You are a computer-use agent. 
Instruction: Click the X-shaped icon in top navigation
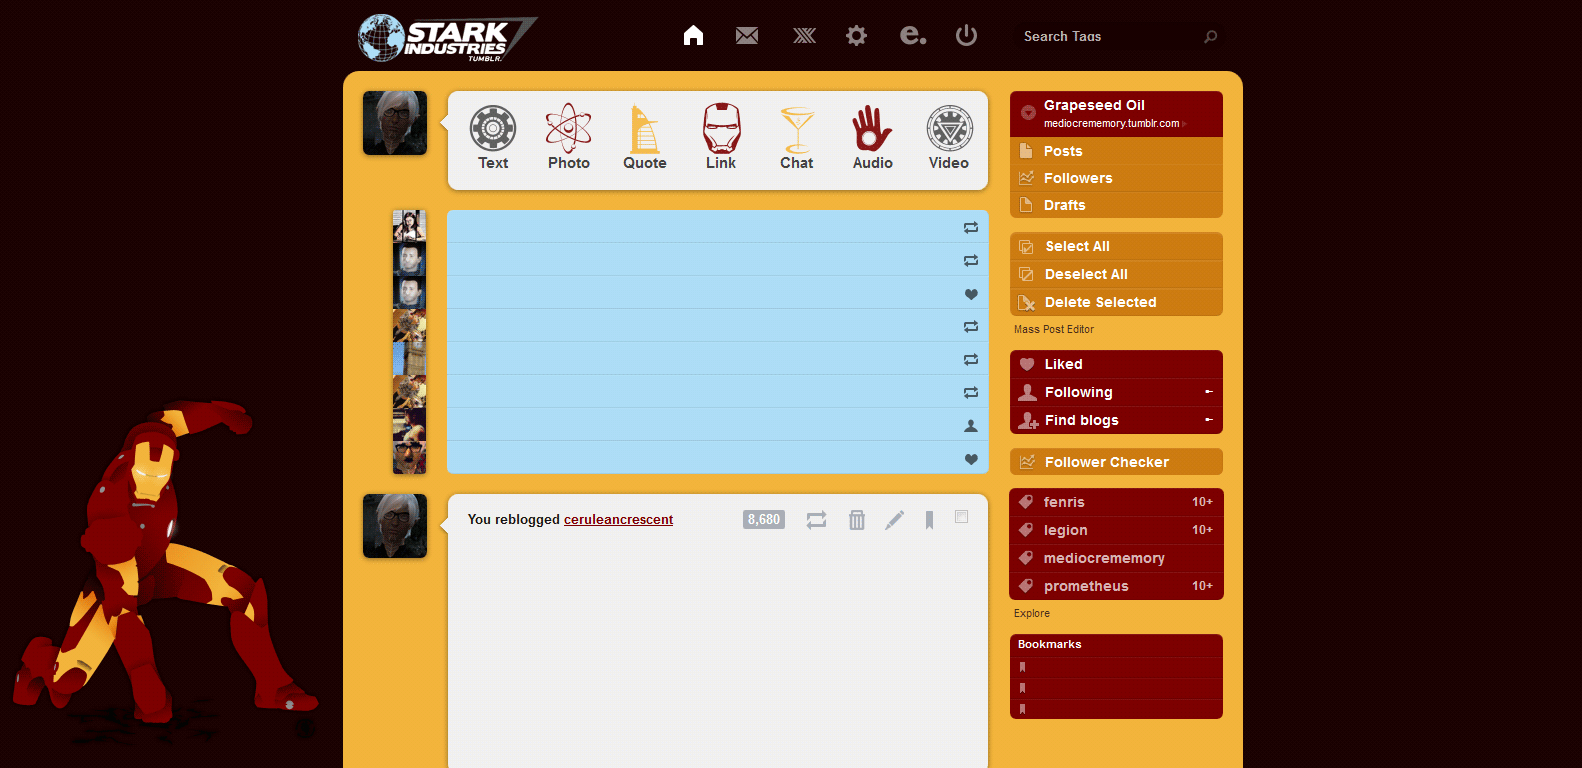(804, 36)
